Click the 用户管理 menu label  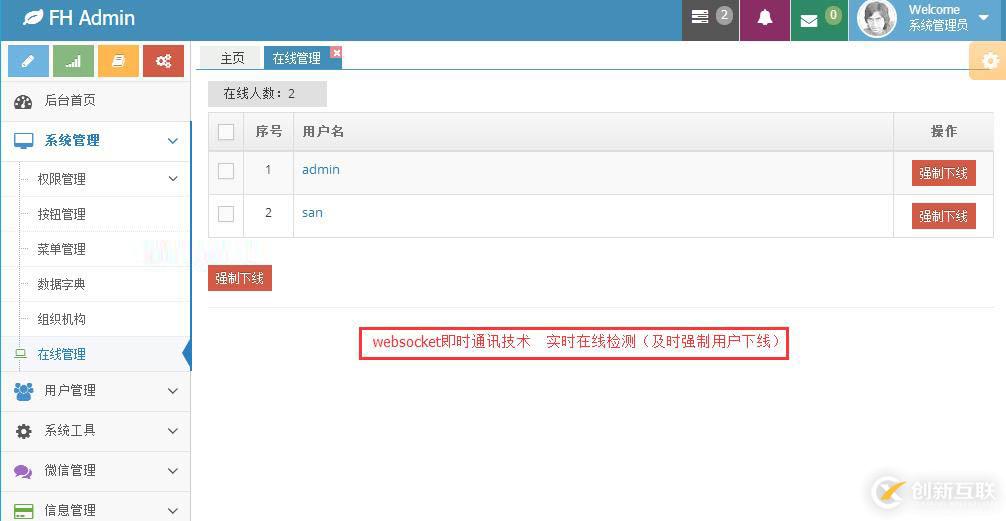pos(70,391)
